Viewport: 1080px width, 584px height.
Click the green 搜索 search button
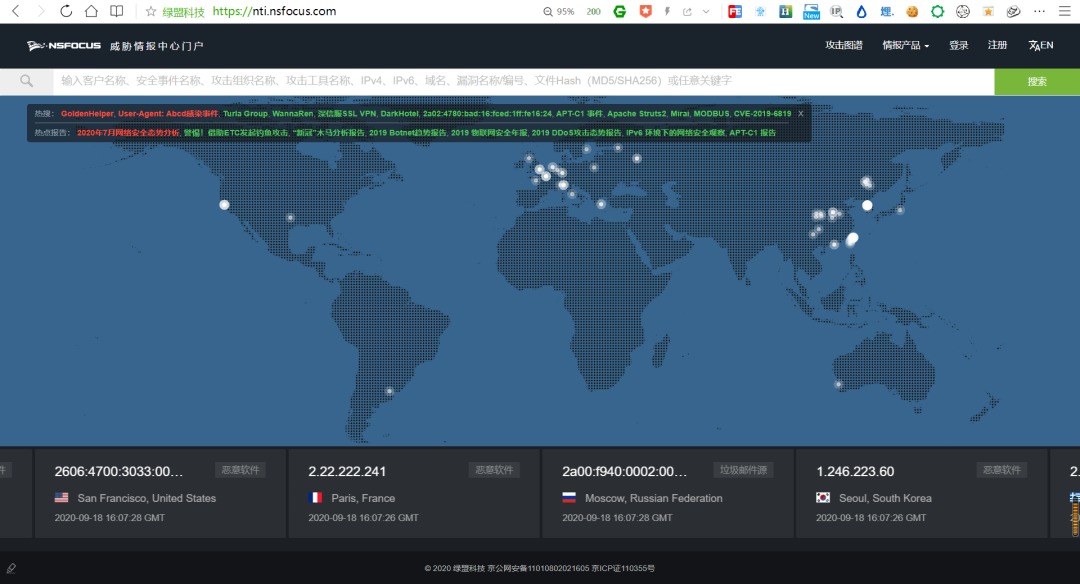[1037, 81]
